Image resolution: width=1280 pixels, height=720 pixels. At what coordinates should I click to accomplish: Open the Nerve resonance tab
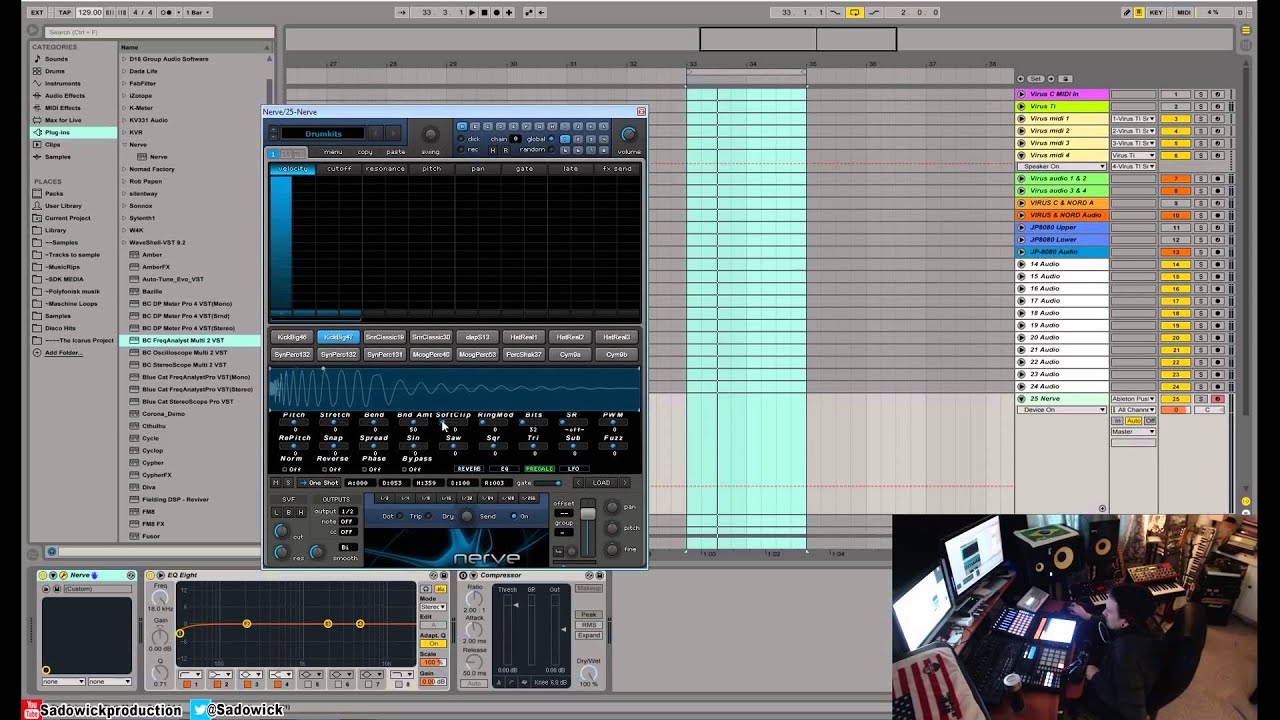click(x=385, y=168)
